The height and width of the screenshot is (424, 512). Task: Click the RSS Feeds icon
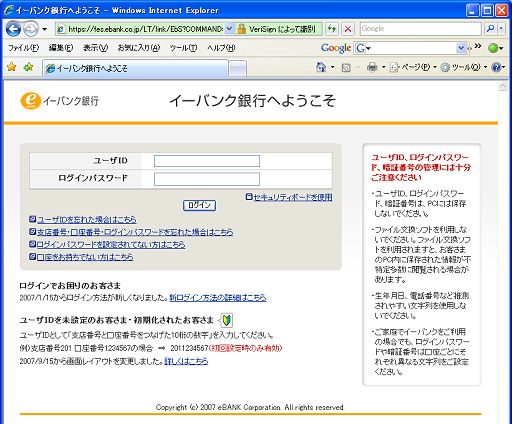tap(346, 68)
